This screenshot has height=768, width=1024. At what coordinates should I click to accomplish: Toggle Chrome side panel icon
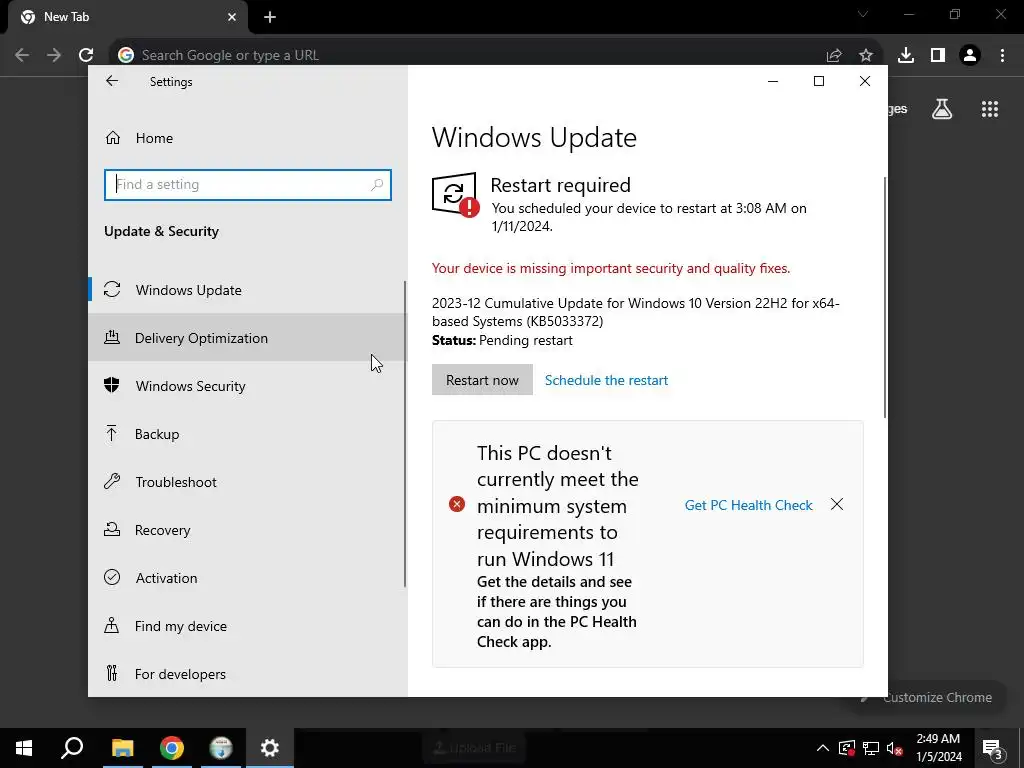[x=938, y=56]
